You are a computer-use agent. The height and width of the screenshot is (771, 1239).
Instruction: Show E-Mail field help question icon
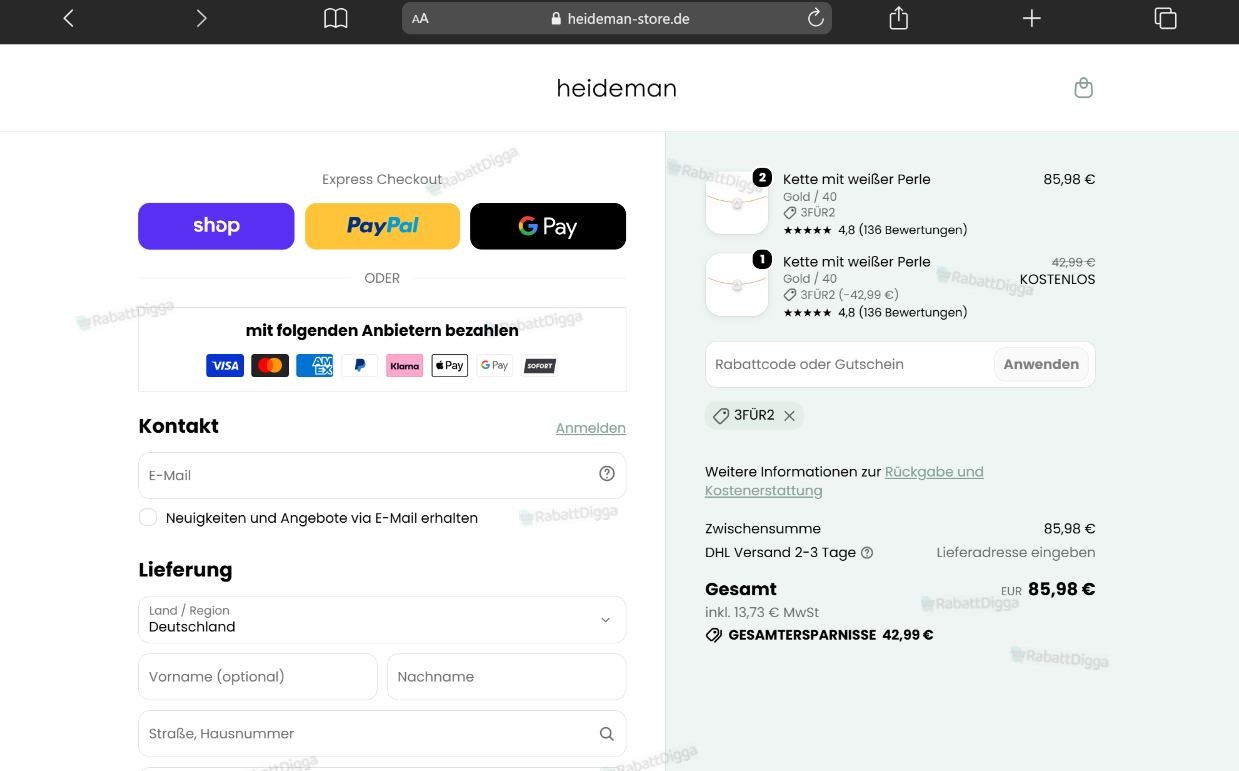tap(607, 474)
